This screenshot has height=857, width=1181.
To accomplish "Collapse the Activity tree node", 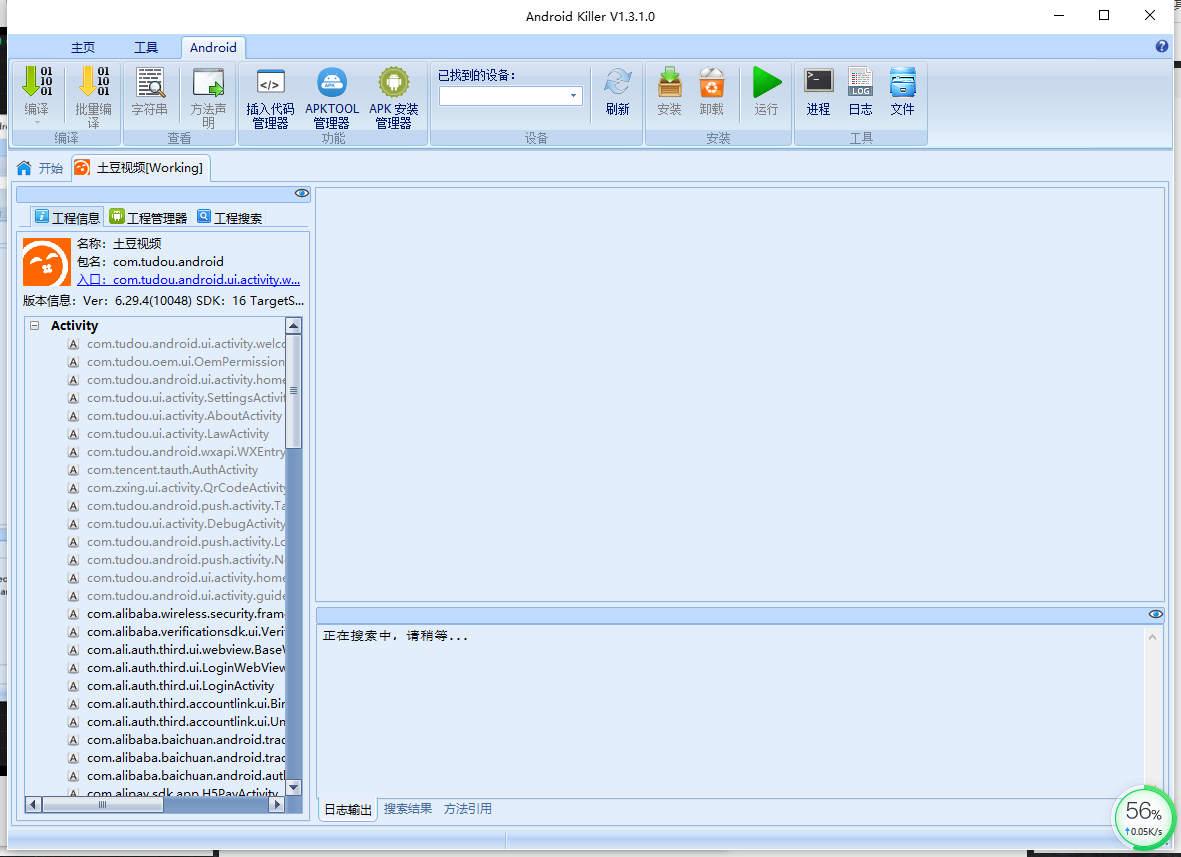I will 35,325.
